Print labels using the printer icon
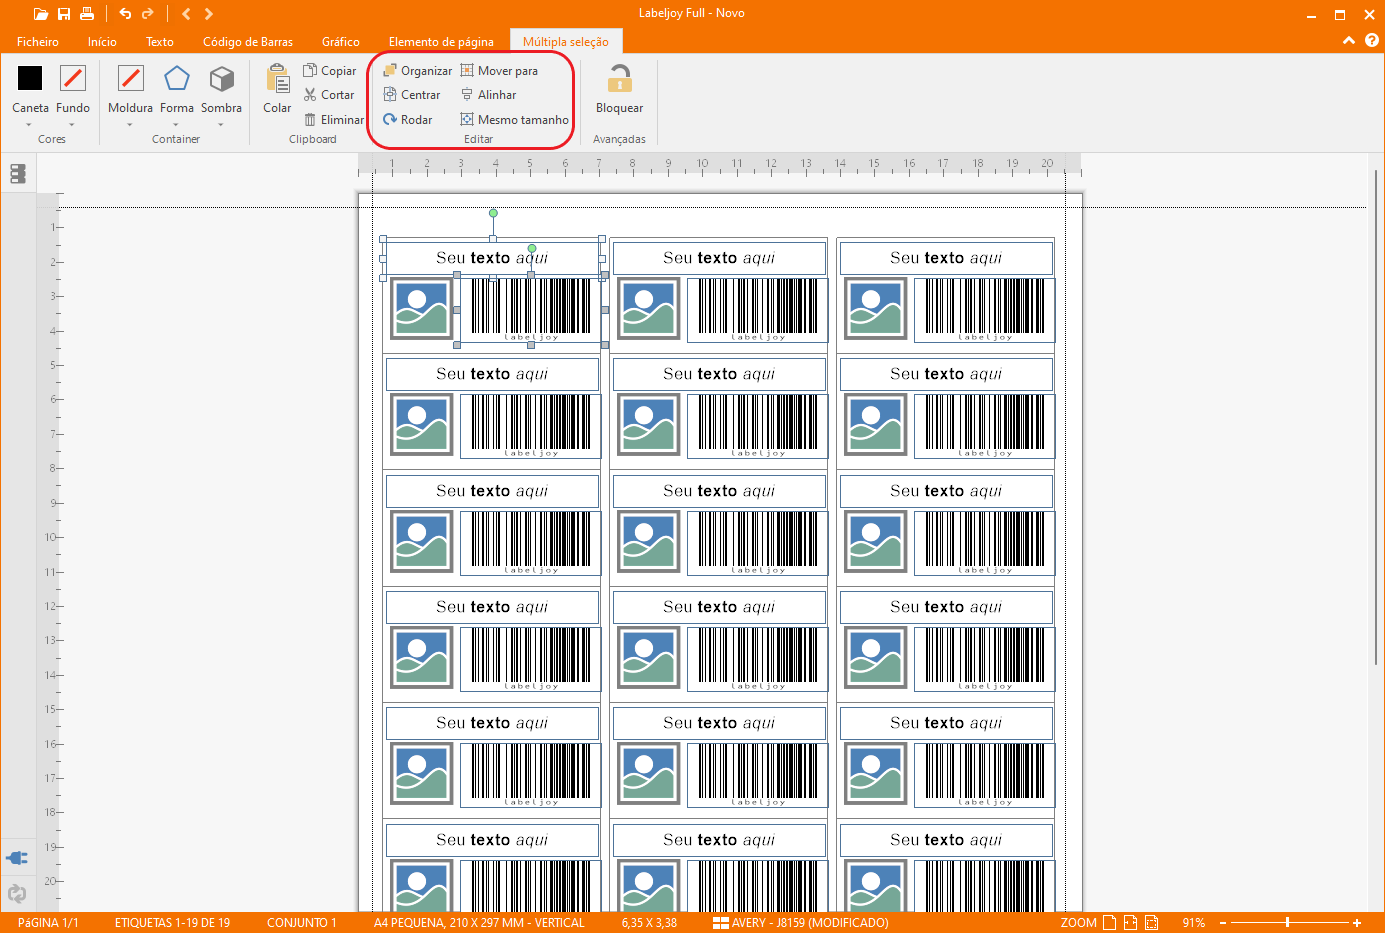Image resolution: width=1385 pixels, height=933 pixels. click(x=87, y=14)
